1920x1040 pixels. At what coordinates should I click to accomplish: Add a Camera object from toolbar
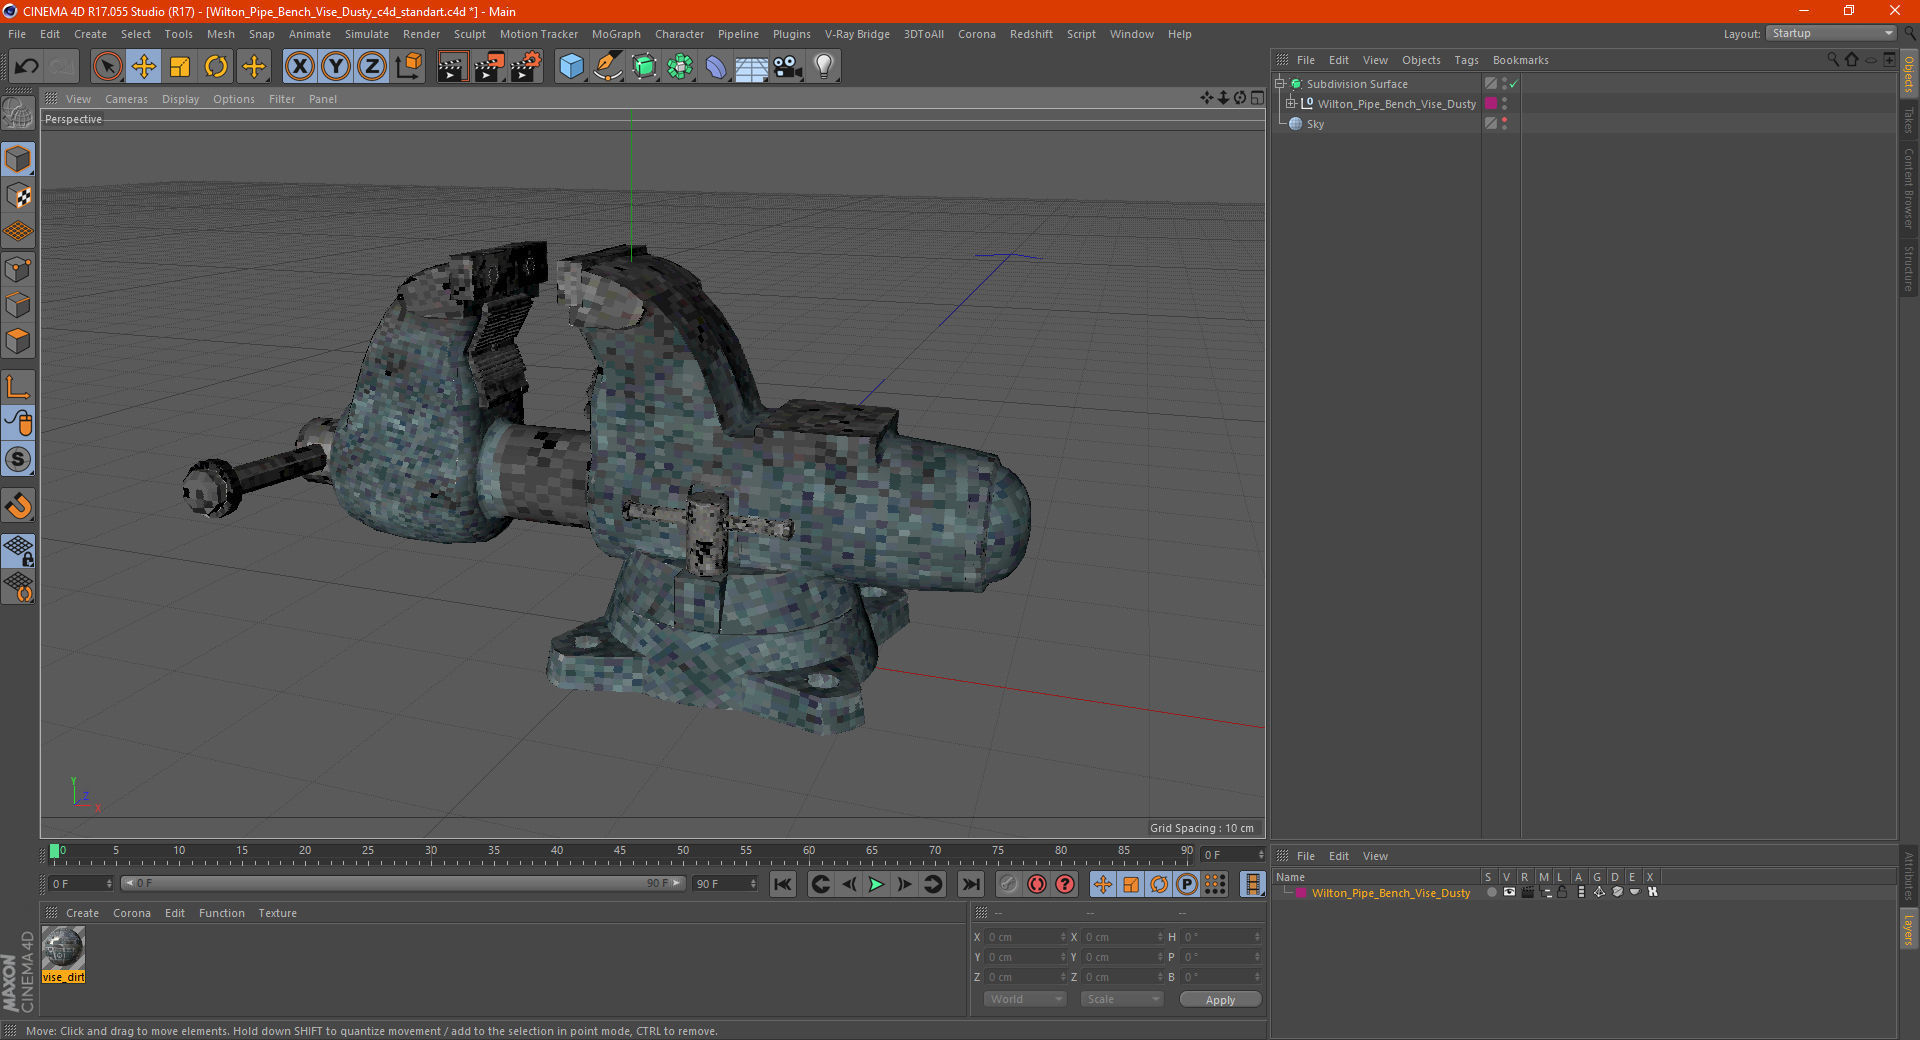[787, 67]
